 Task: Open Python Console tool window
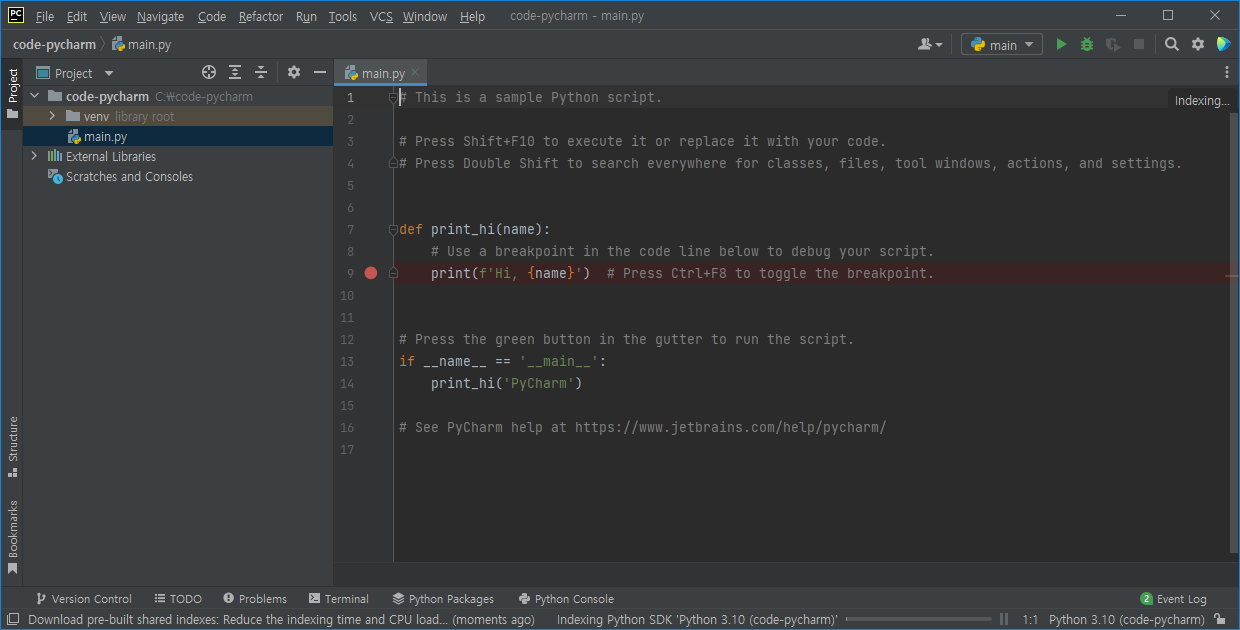pyautogui.click(x=566, y=599)
